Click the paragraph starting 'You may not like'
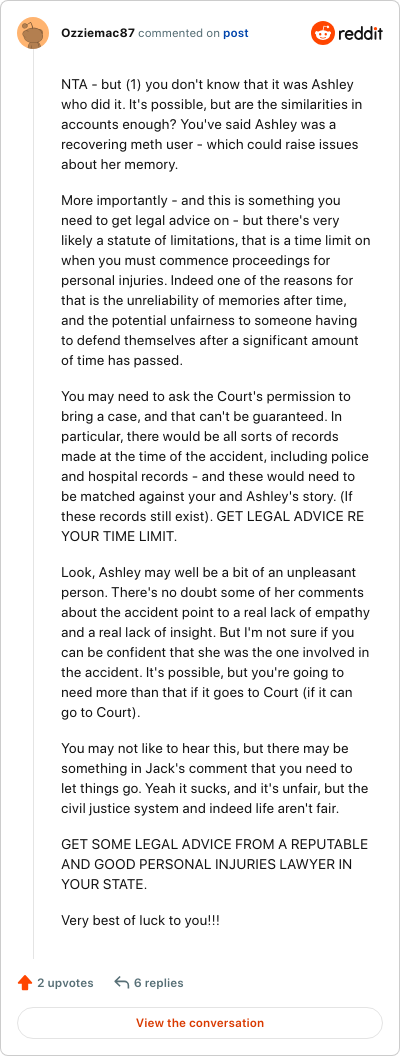Viewport: 400px width, 1056px height. (215, 779)
